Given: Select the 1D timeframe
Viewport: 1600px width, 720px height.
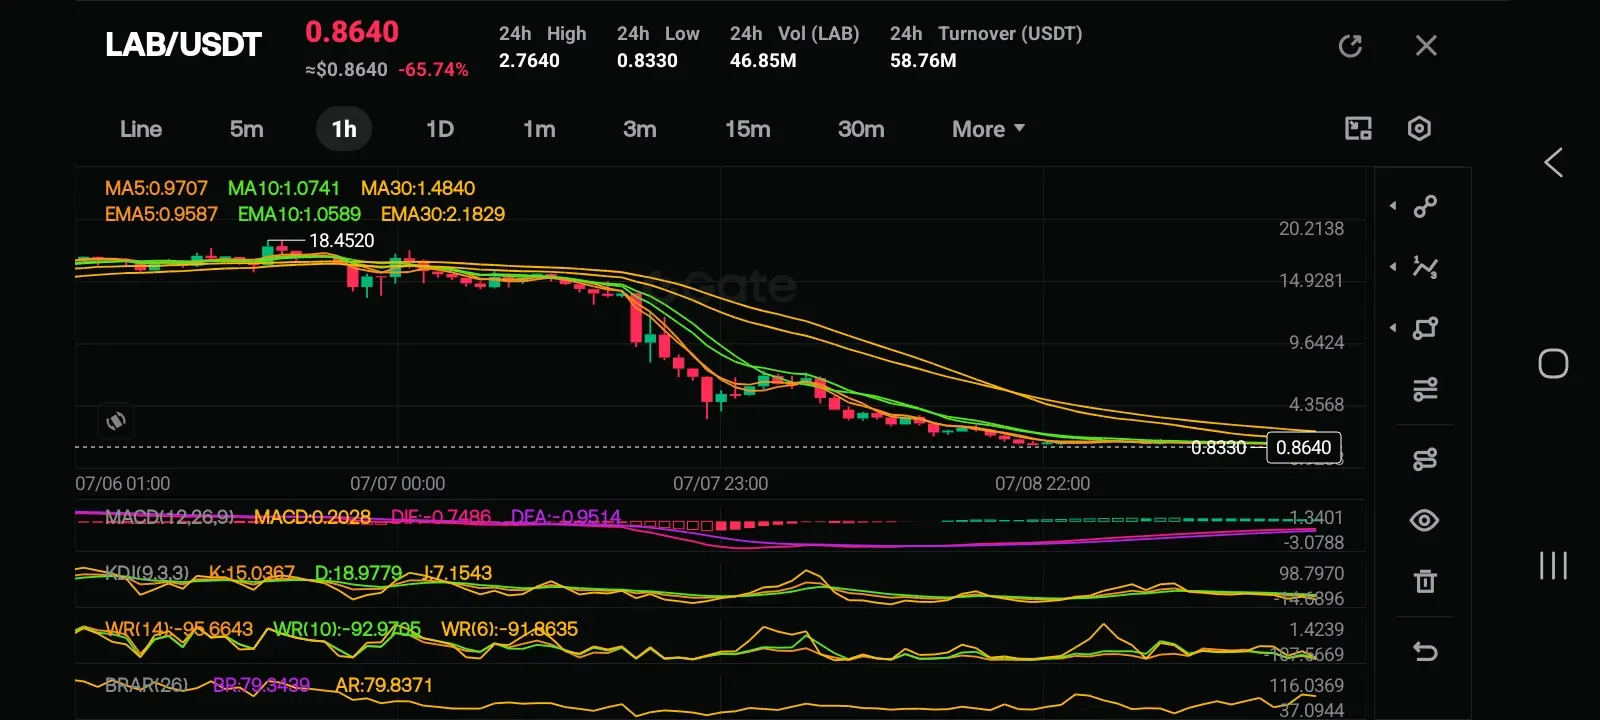Looking at the screenshot, I should coord(440,129).
